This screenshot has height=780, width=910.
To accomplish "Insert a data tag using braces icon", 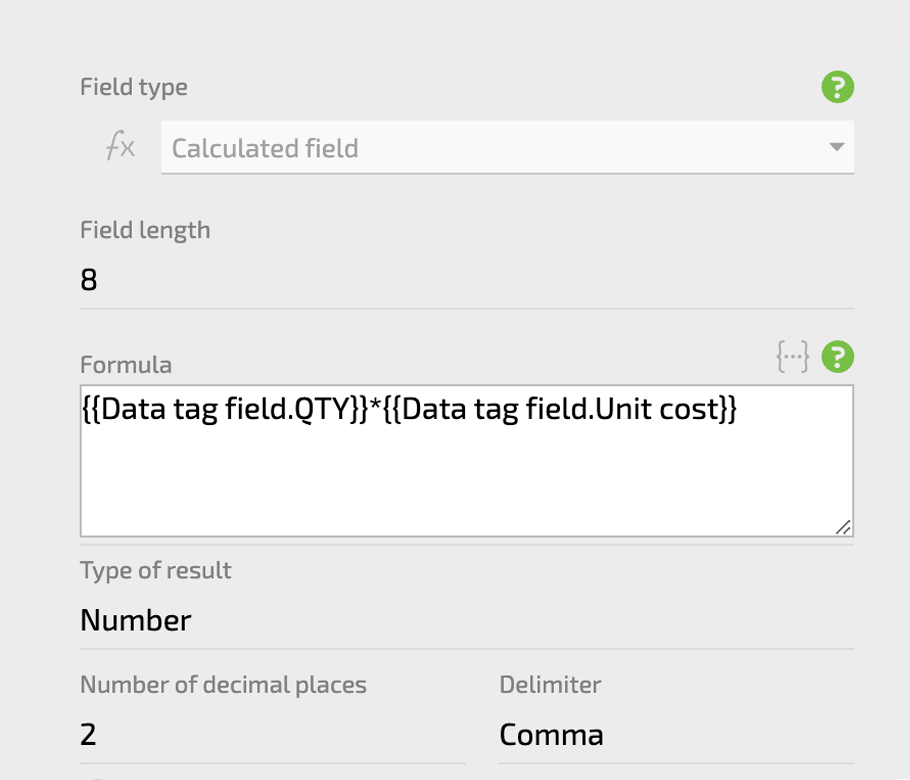I will pos(792,356).
